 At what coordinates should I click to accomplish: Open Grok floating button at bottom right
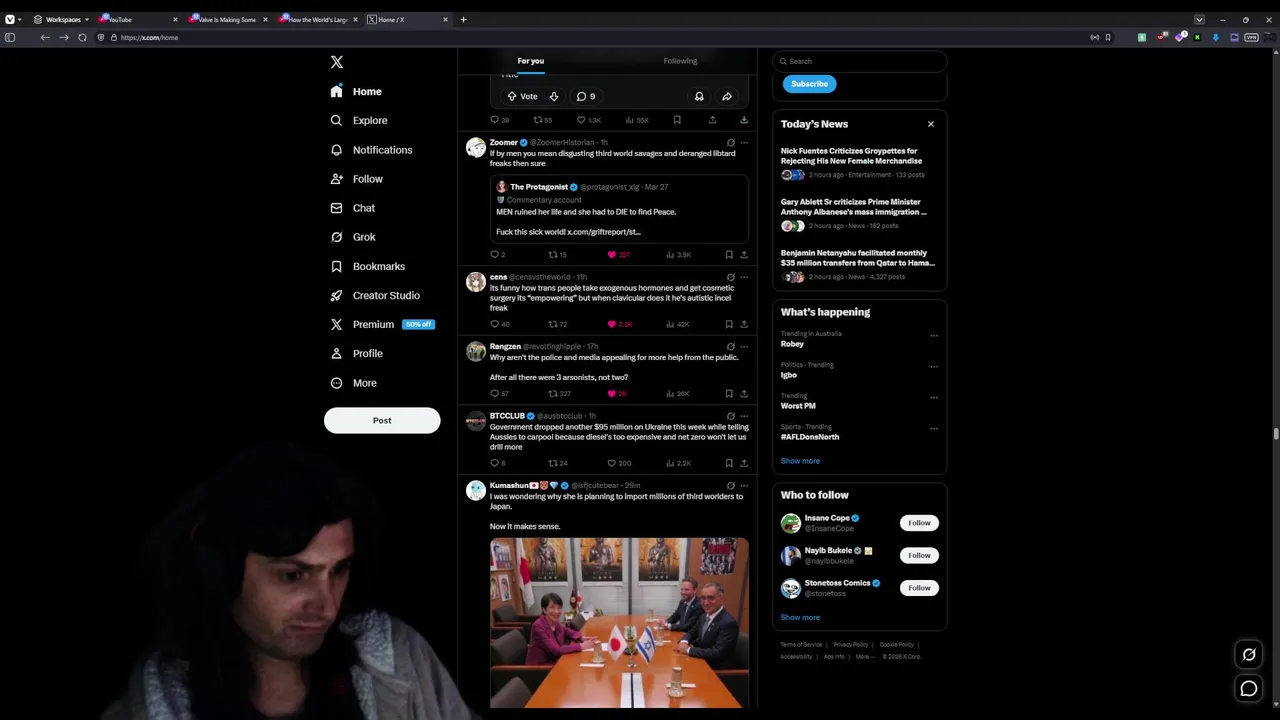pyautogui.click(x=1249, y=655)
